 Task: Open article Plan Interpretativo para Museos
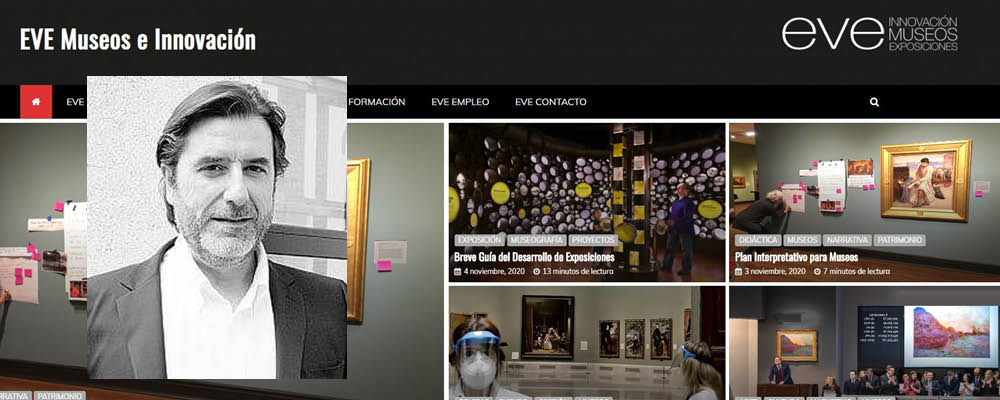[x=797, y=257]
